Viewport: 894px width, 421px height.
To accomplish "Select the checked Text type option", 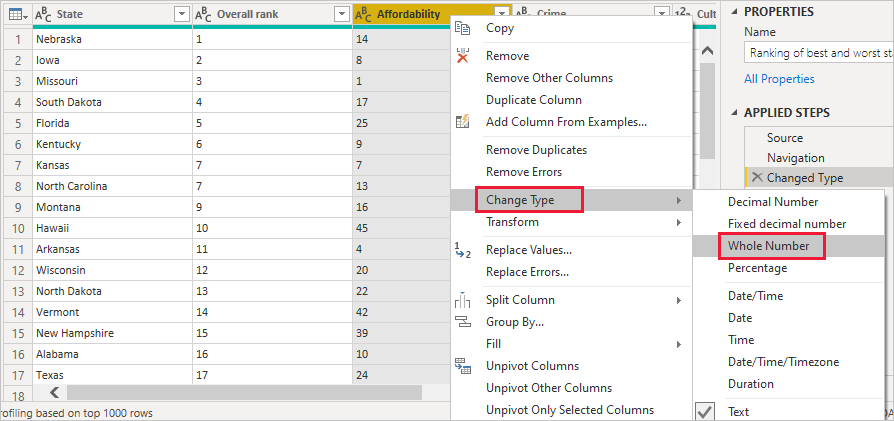I will coord(739,411).
